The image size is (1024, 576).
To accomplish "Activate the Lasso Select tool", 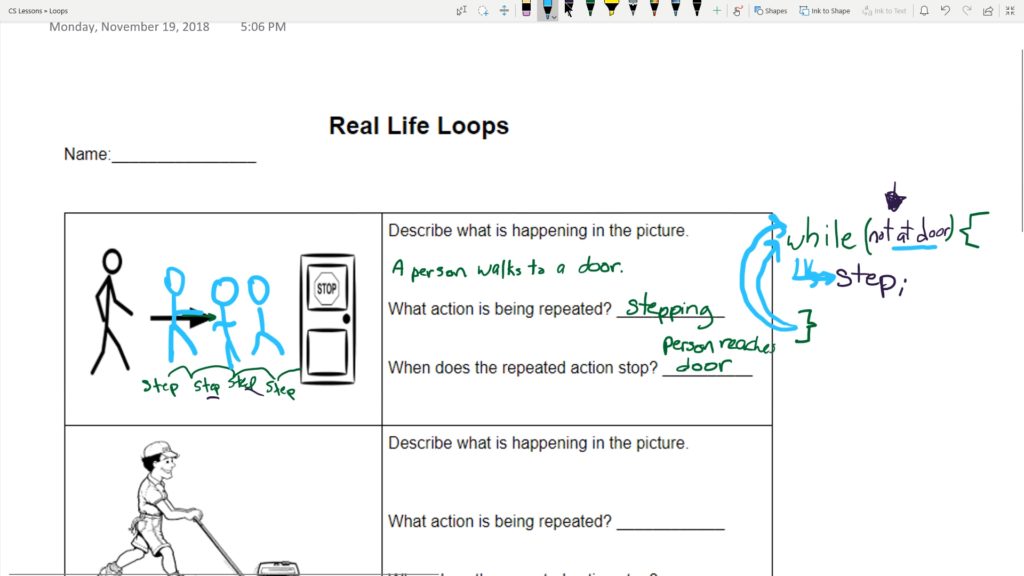I will 482,10.
